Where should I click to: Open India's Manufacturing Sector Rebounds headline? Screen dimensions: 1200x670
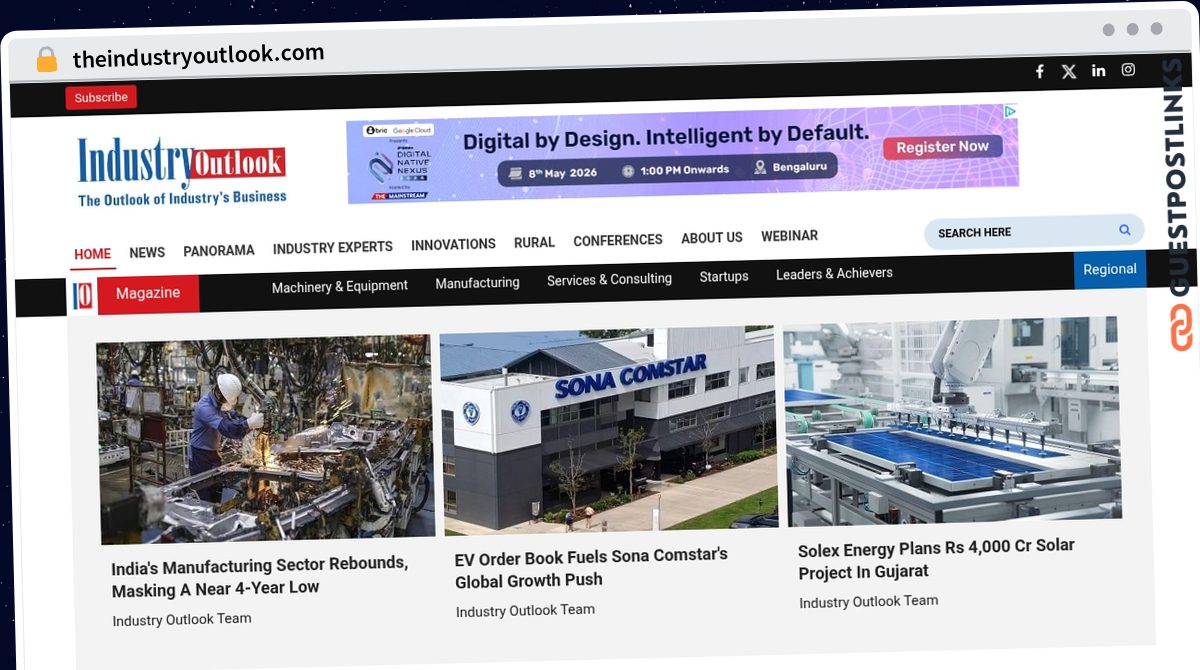[x=260, y=576]
